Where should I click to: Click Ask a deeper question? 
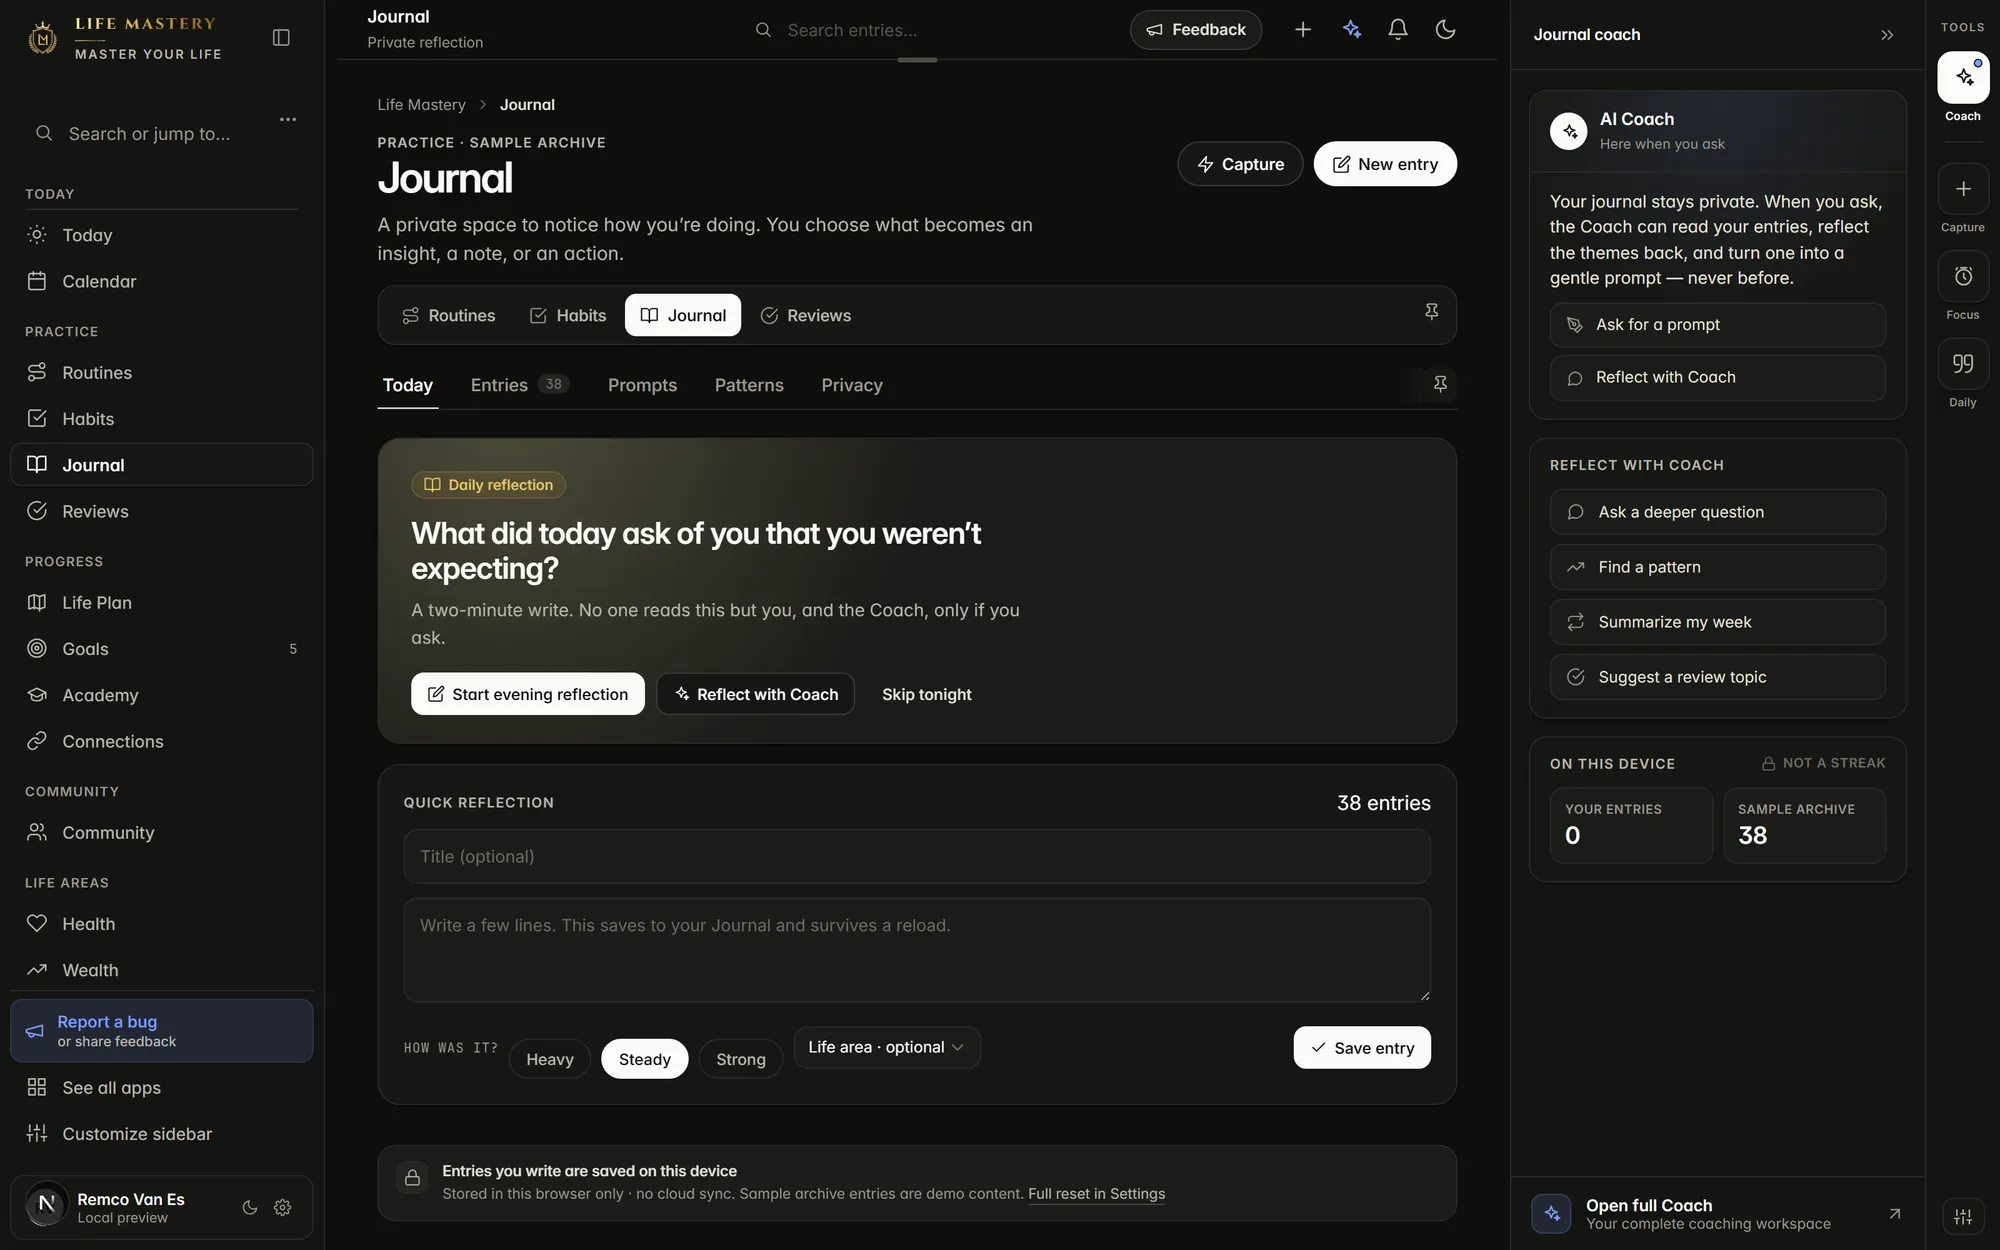click(1718, 512)
